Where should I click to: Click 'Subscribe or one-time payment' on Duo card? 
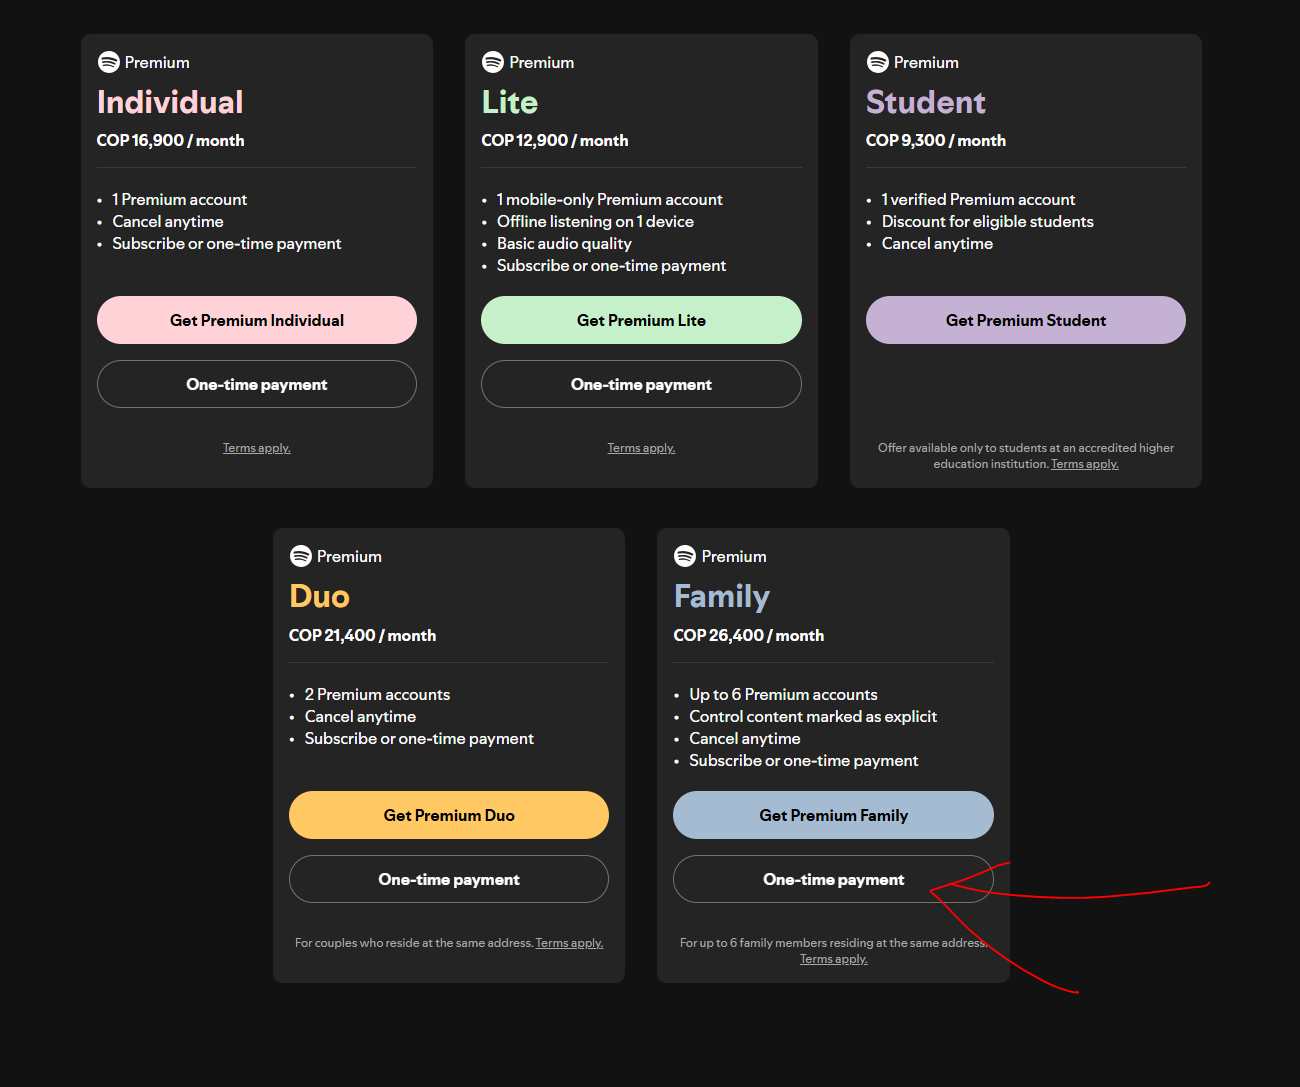coord(419,739)
